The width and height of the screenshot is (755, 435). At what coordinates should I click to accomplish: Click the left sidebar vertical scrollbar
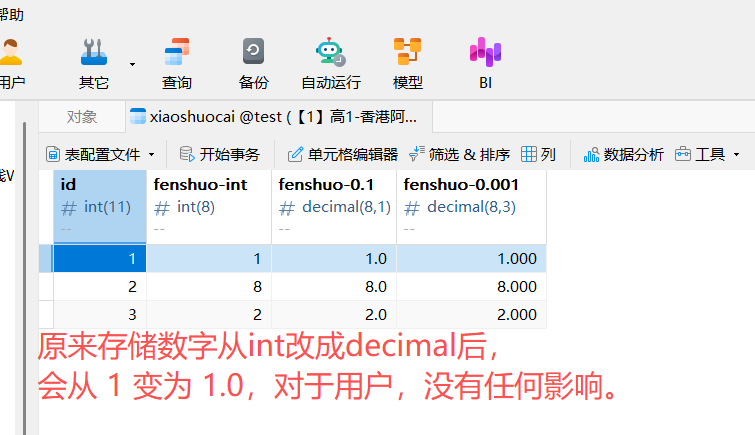25,278
